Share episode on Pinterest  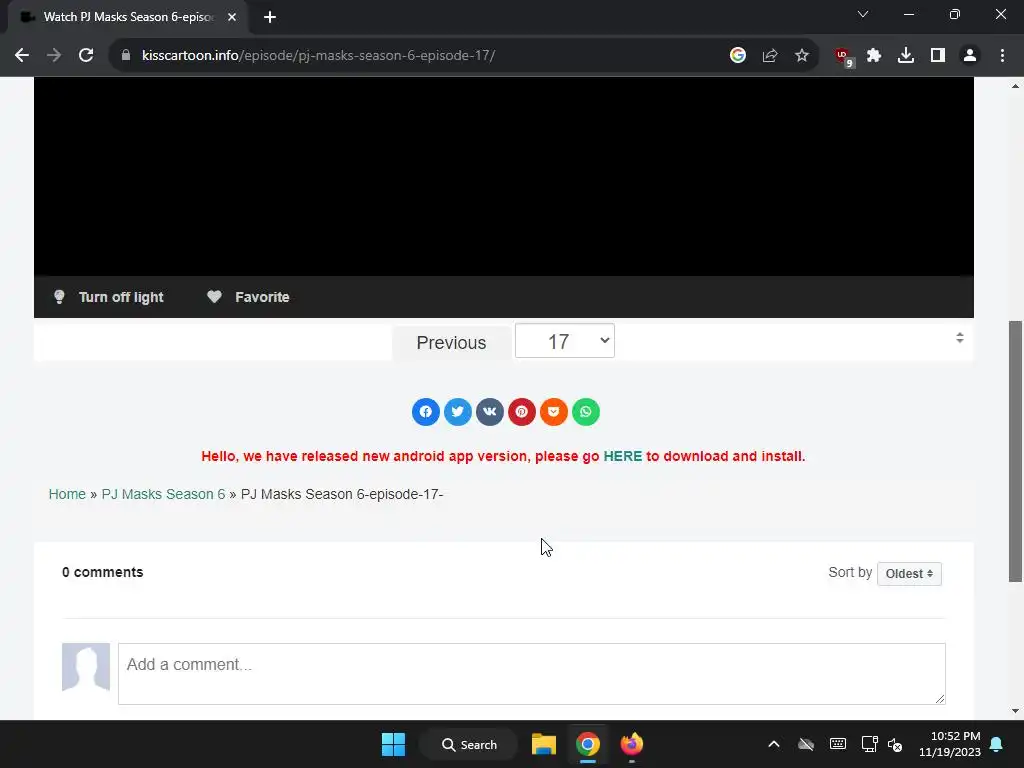pyautogui.click(x=521, y=412)
